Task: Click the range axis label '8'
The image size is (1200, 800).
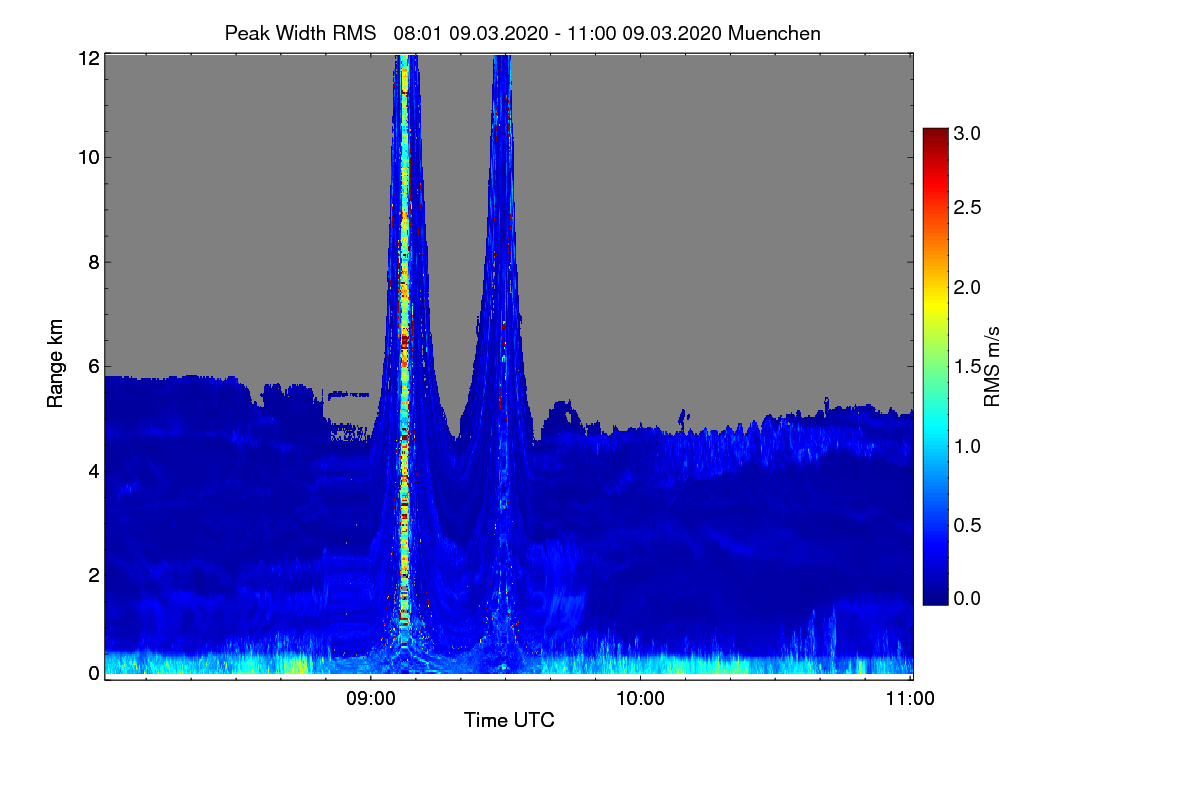Action: pos(92,262)
